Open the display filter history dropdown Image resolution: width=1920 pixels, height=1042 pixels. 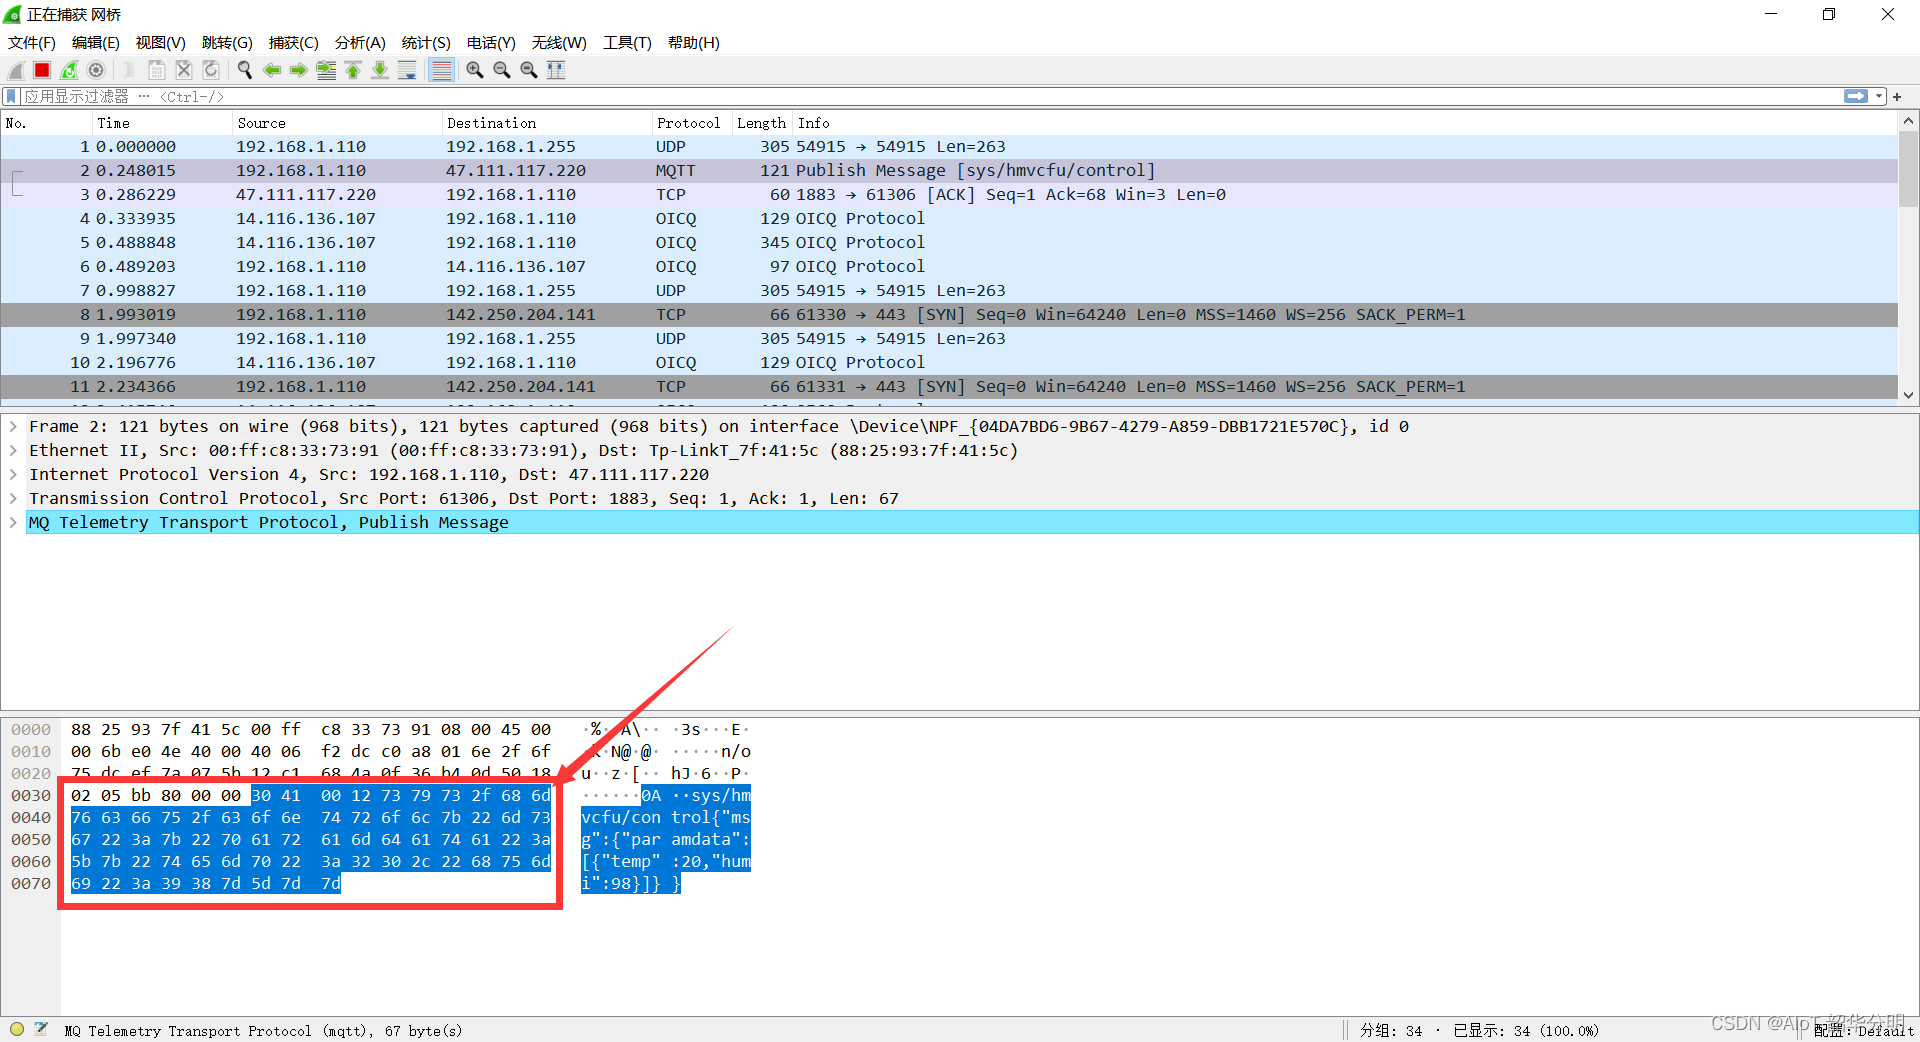pos(1879,97)
